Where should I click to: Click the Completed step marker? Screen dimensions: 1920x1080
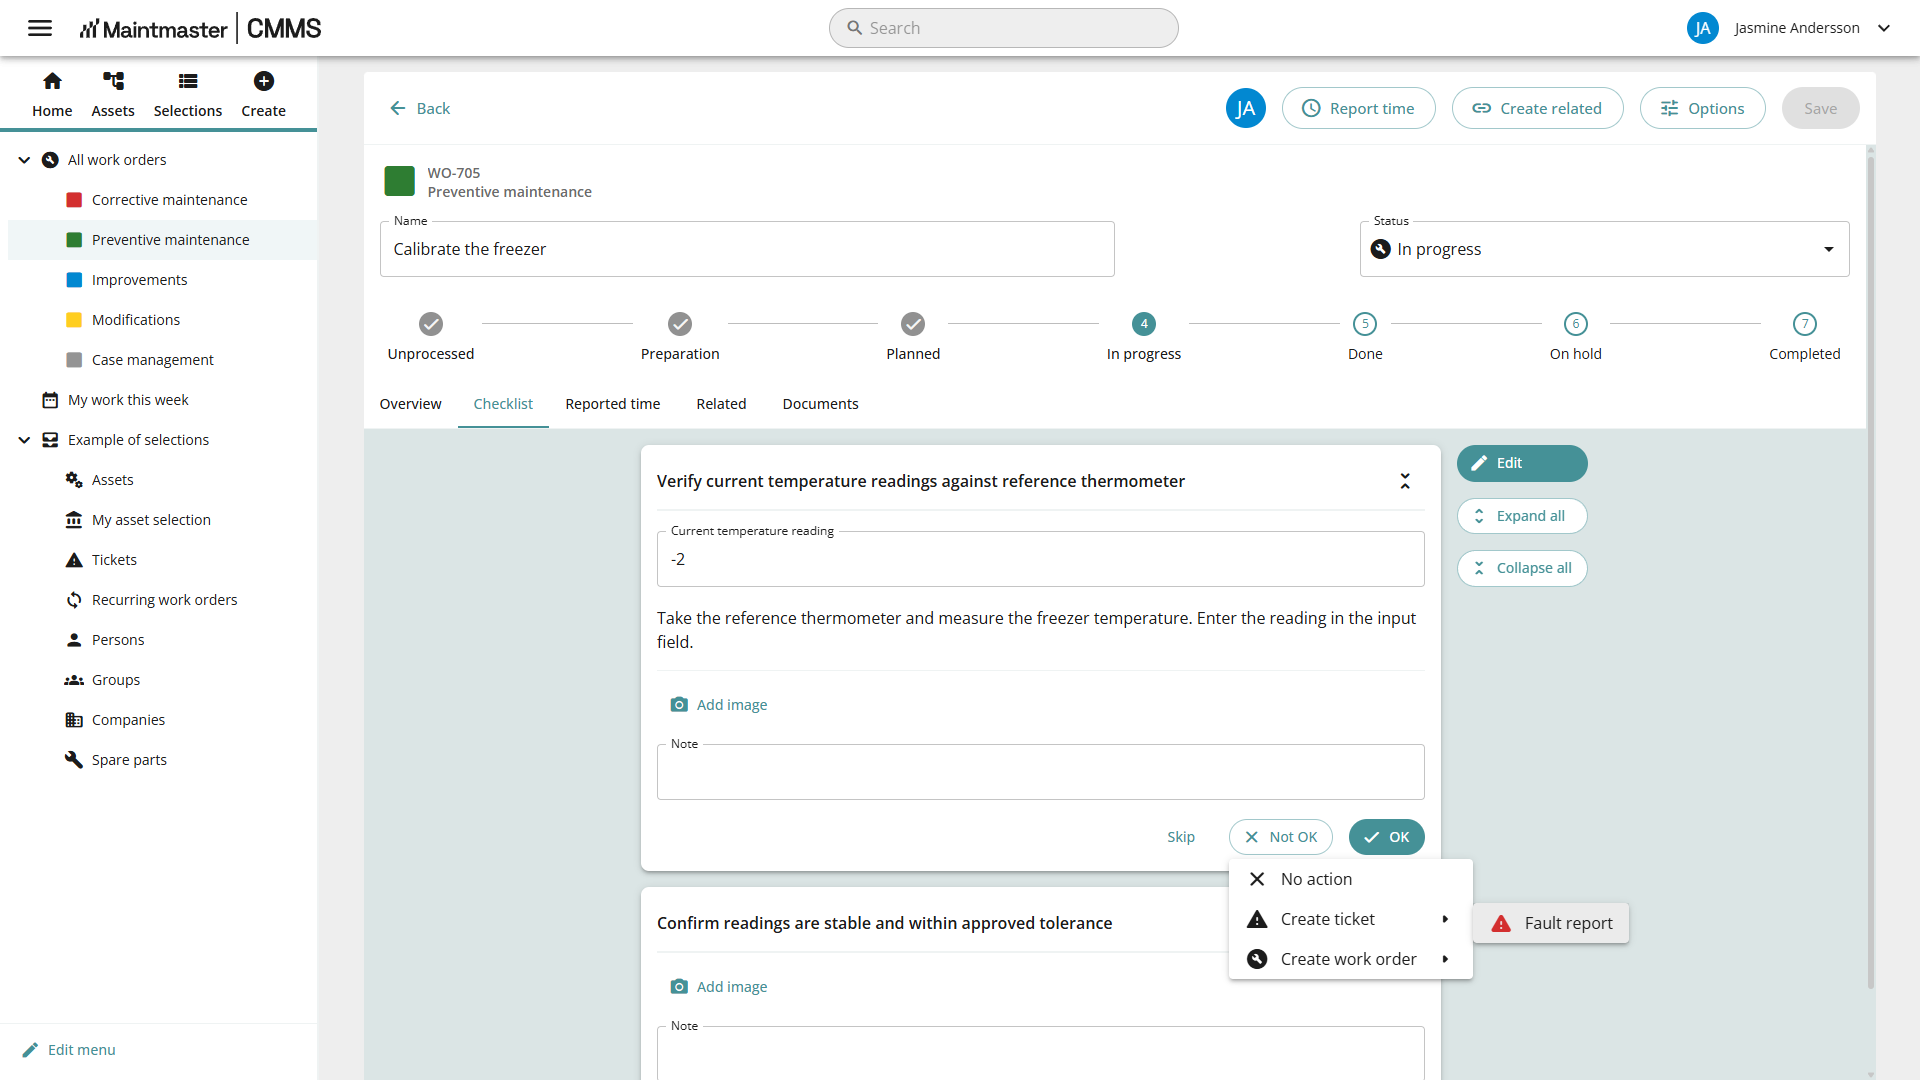1804,324
